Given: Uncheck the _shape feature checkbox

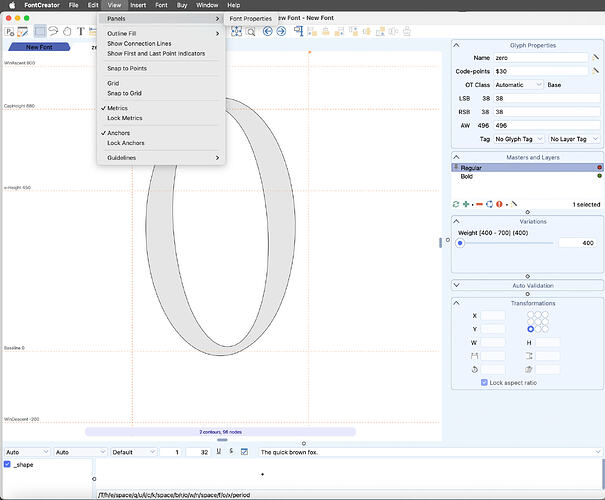Looking at the screenshot, I should pyautogui.click(x=8, y=464).
